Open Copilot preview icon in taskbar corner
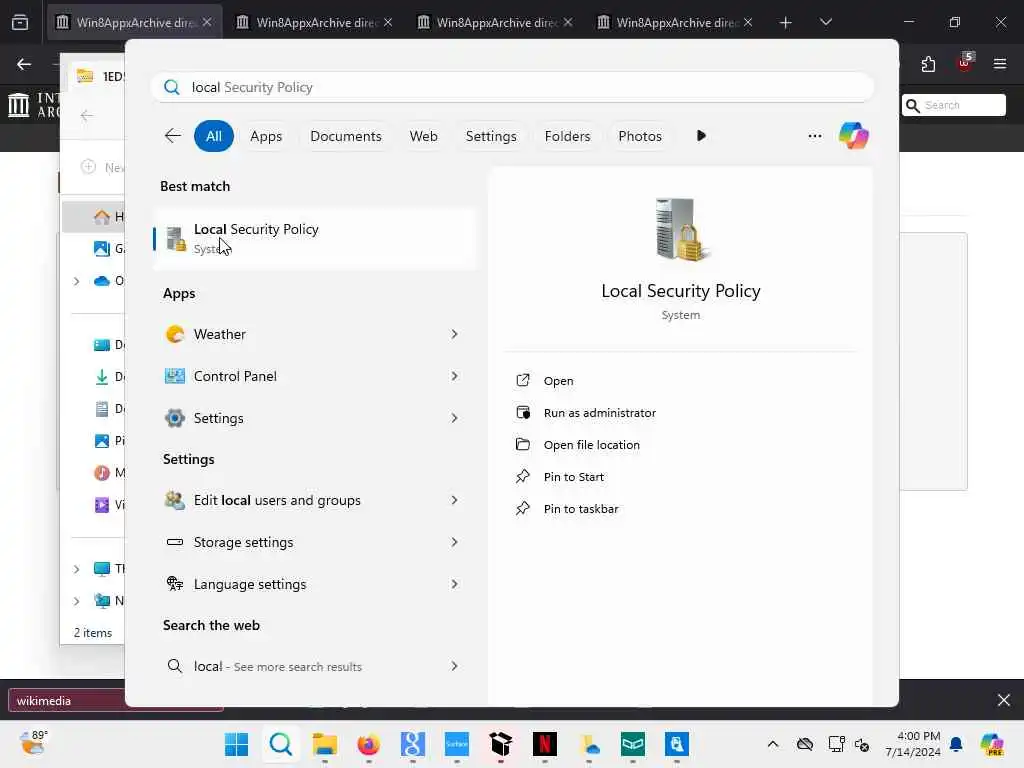This screenshot has height=768, width=1024. pos(991,744)
